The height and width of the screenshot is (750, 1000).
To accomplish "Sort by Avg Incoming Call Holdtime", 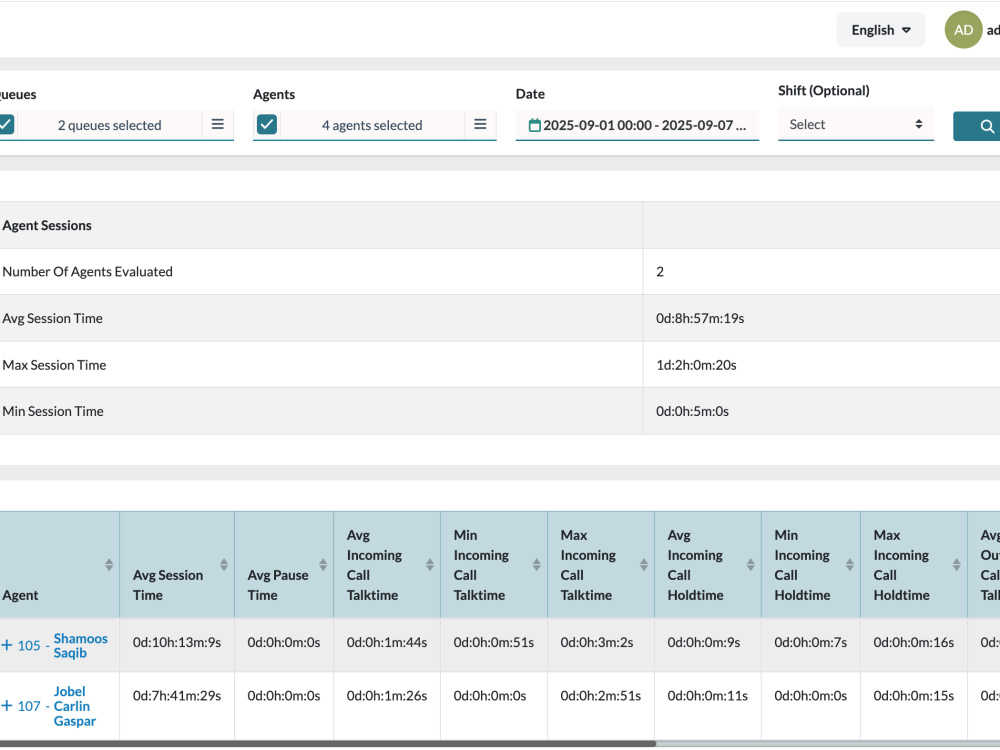I will pyautogui.click(x=751, y=564).
